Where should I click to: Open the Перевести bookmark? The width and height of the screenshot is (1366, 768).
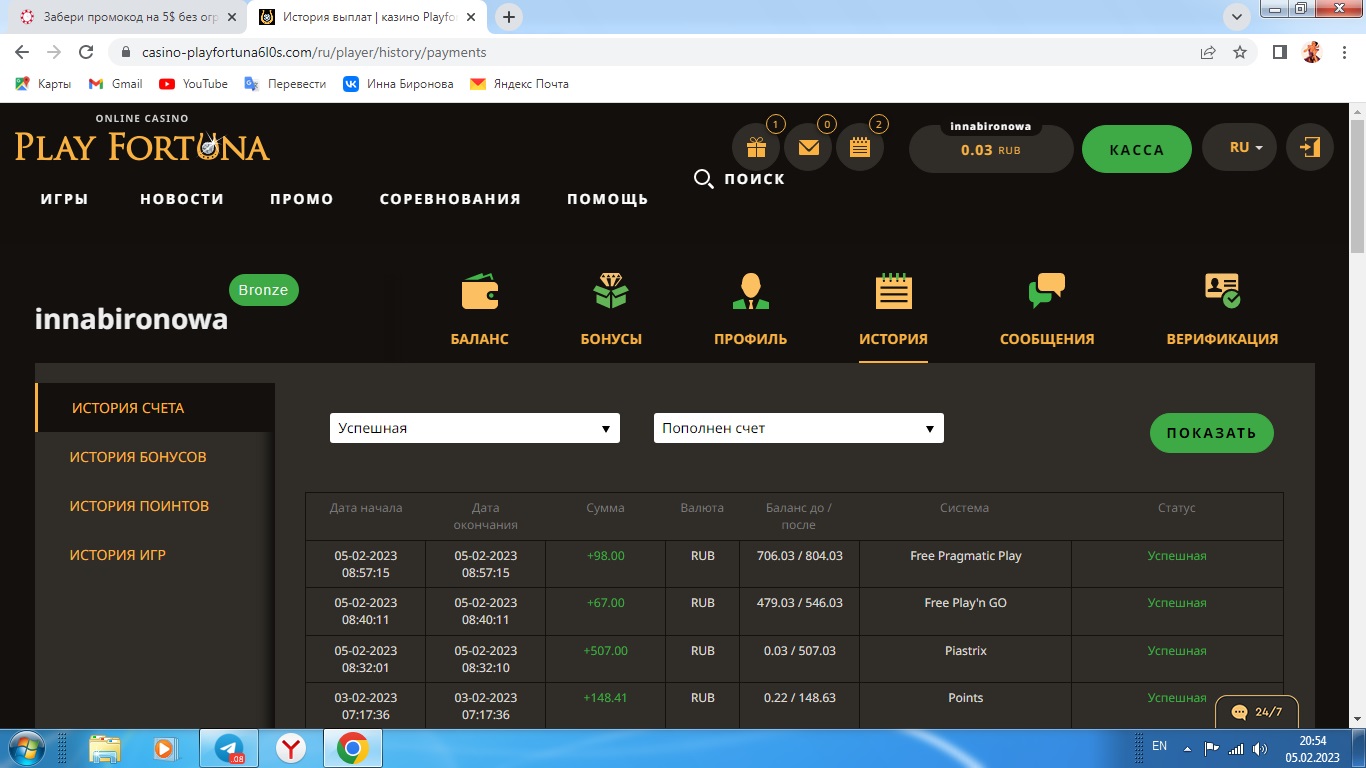[285, 84]
